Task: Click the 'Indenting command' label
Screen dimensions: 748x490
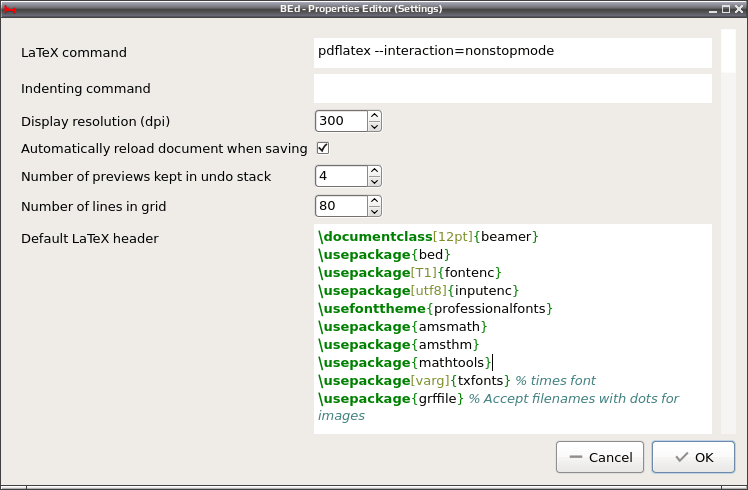Action: pyautogui.click(x=86, y=89)
